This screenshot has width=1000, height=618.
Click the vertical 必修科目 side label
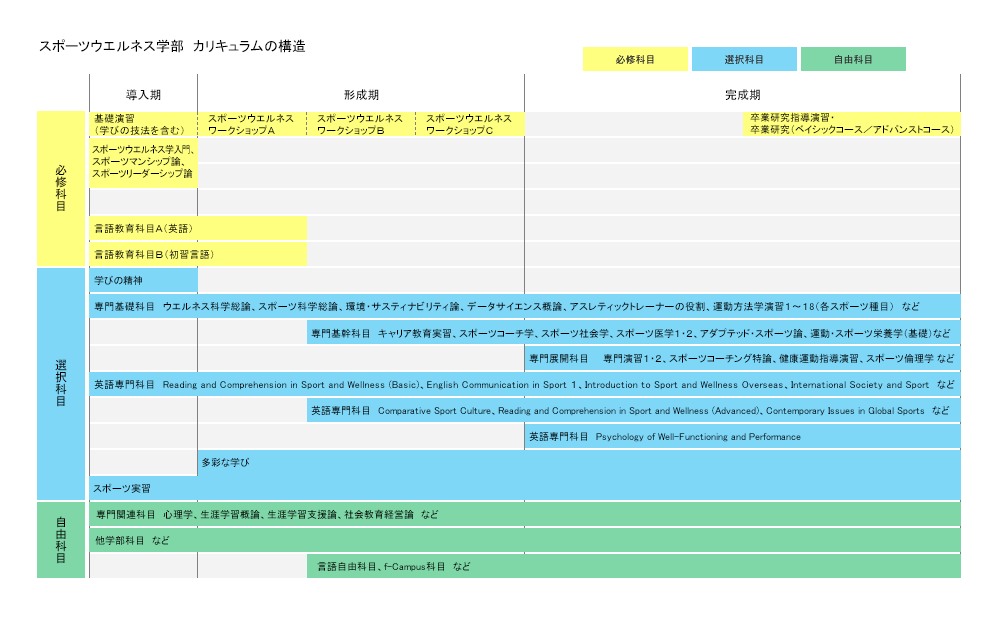point(61,189)
